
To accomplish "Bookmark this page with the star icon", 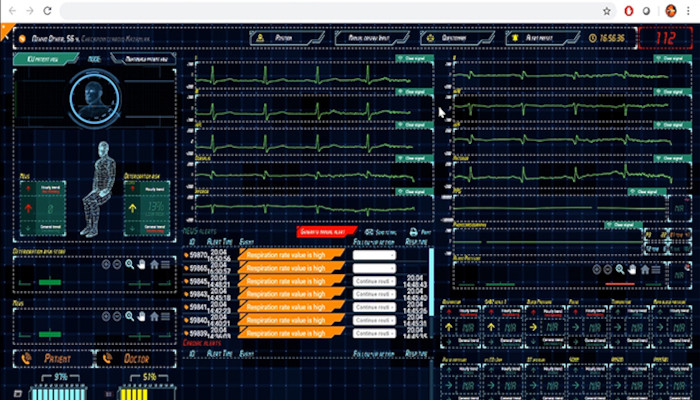I will pyautogui.click(x=607, y=10).
